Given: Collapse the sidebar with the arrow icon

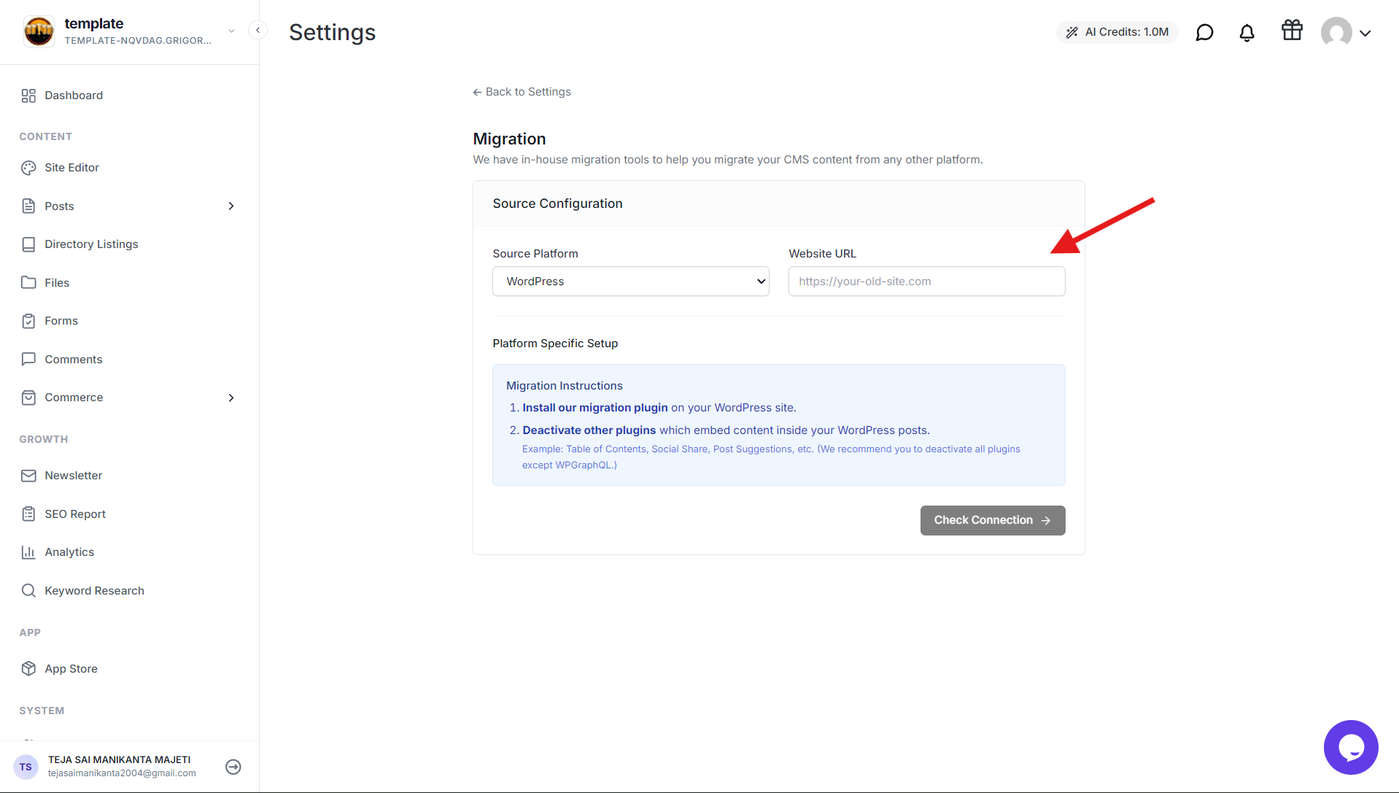Looking at the screenshot, I should tap(258, 30).
